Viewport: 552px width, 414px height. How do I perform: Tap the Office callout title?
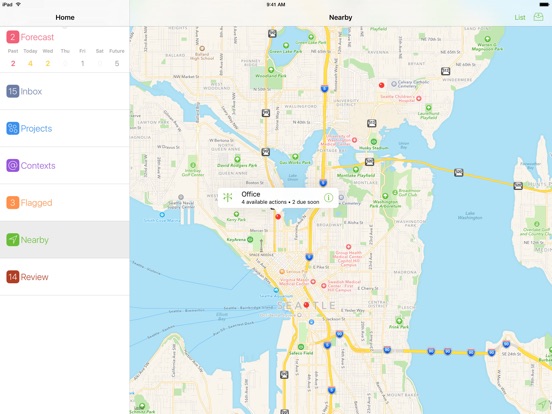pyautogui.click(x=251, y=194)
